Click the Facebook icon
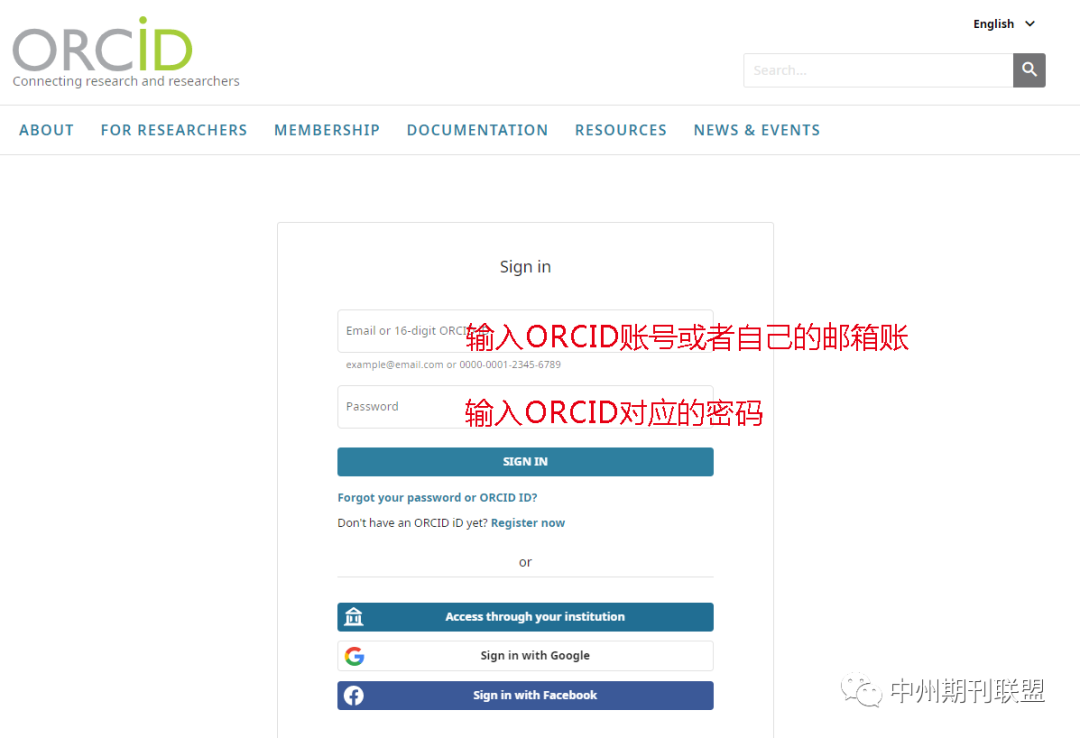 click(x=354, y=695)
